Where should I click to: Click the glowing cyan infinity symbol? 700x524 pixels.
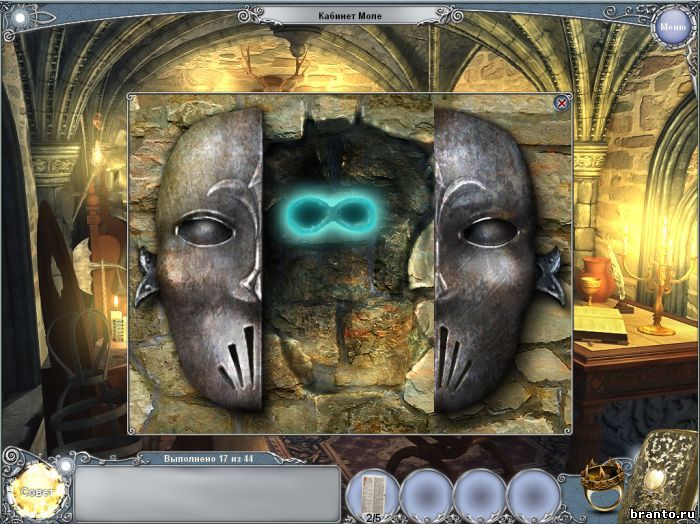(330, 214)
